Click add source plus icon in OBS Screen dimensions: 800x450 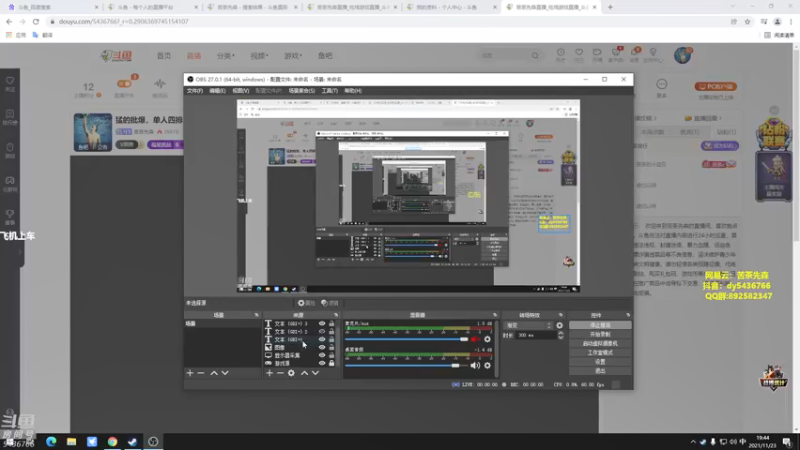pos(269,373)
